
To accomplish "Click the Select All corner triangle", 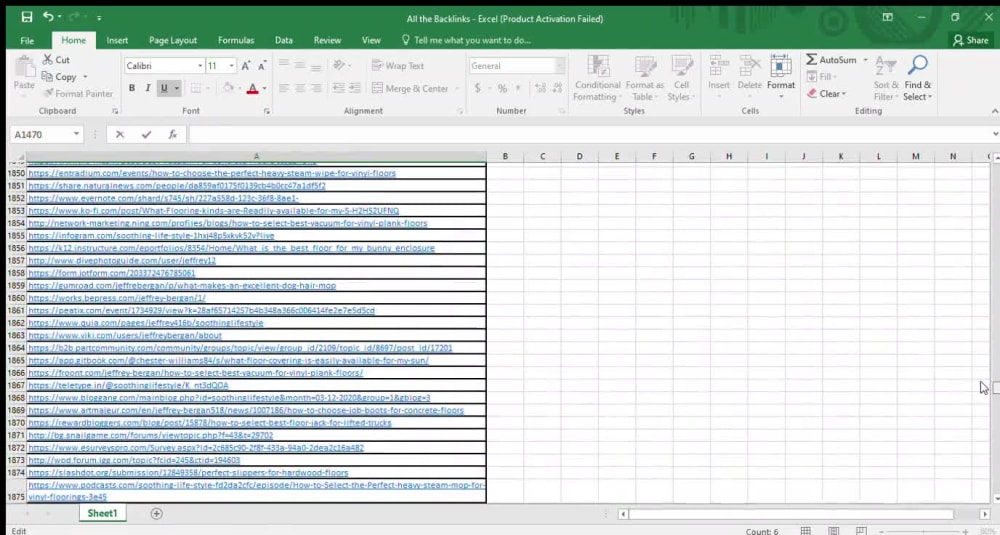I will [19, 157].
